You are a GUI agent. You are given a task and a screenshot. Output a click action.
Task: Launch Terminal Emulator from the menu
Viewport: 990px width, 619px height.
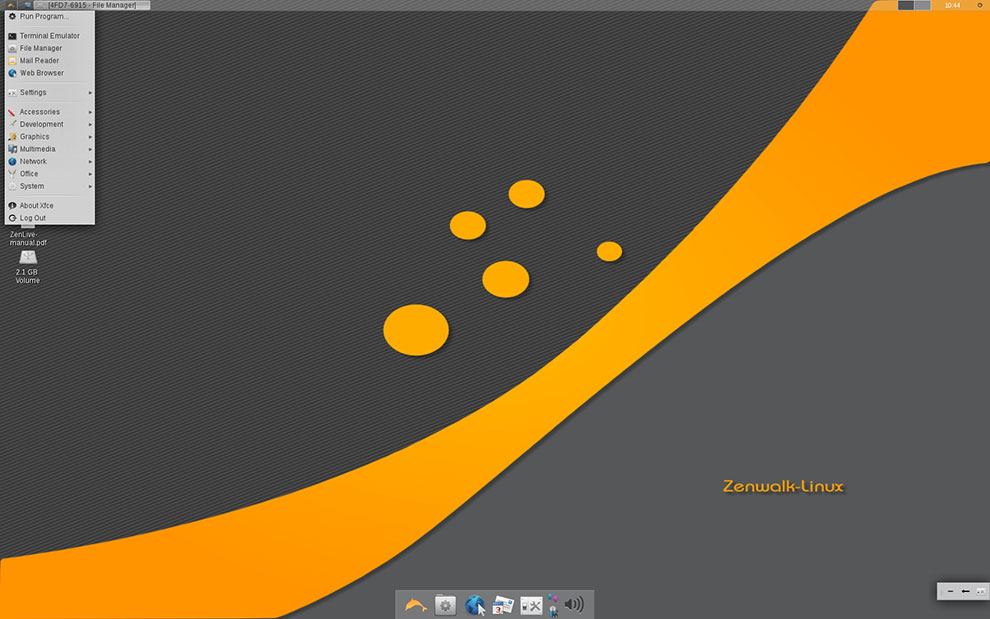click(50, 36)
